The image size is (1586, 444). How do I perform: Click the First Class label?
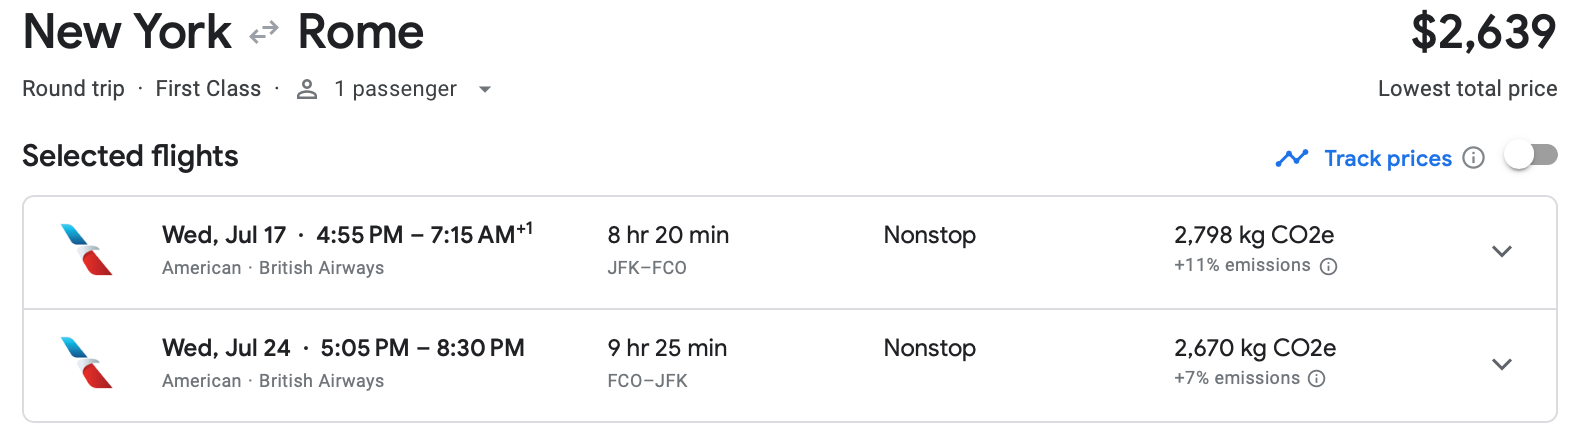[208, 89]
